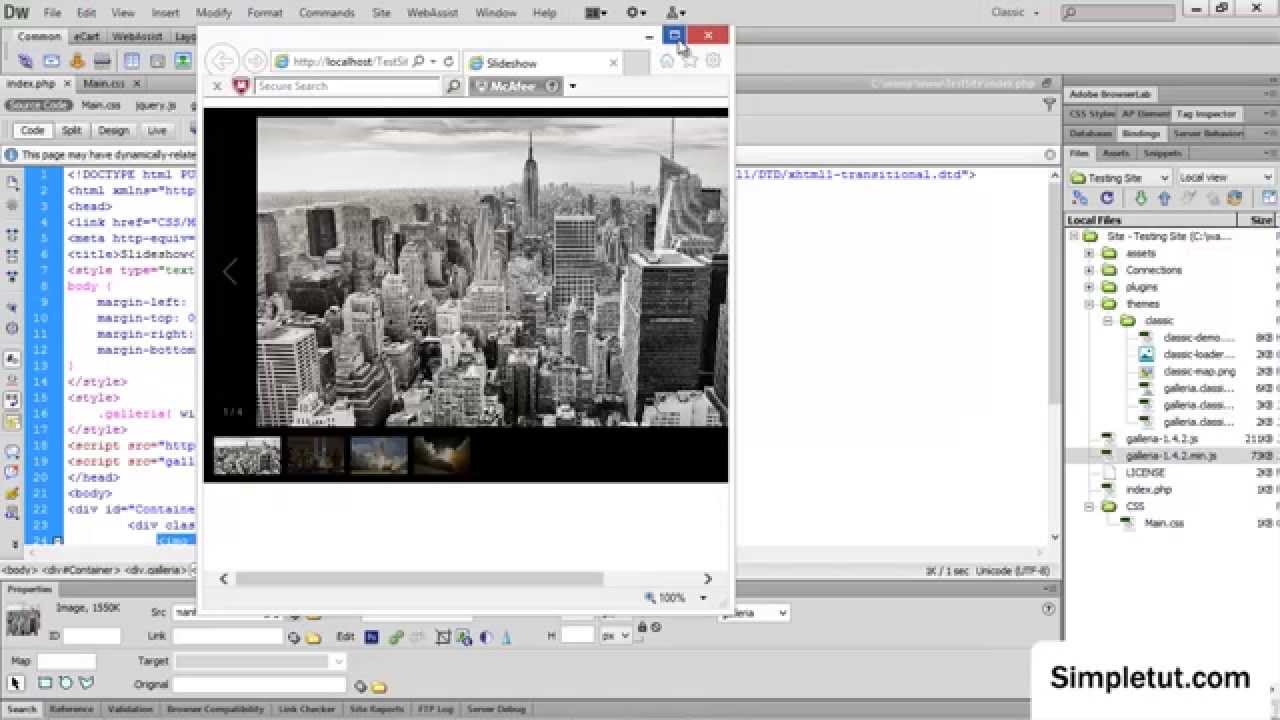Click browse folder icon next to Original field

tap(378, 687)
